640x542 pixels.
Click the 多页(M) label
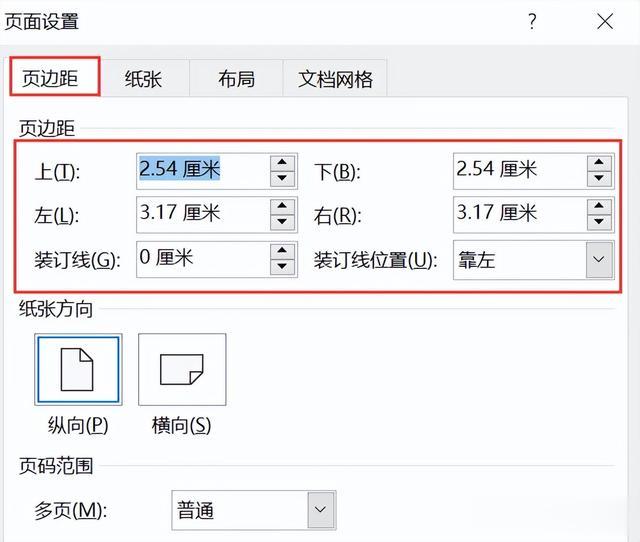click(71, 511)
